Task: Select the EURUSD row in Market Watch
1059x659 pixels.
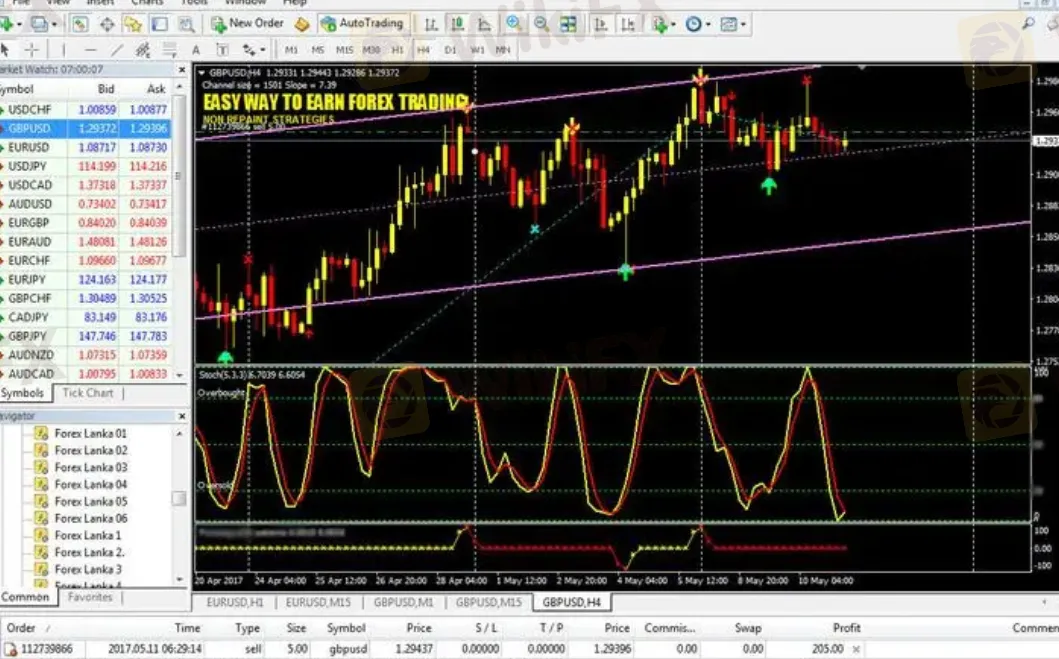Action: (x=85, y=147)
